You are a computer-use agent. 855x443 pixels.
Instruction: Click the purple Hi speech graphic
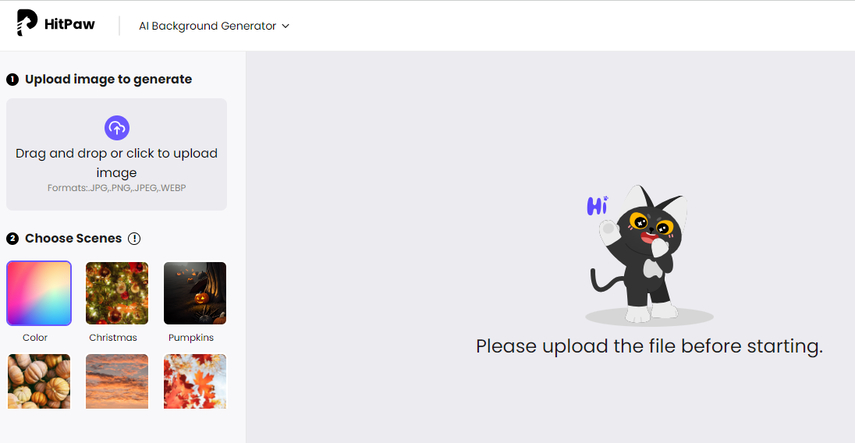click(x=597, y=206)
